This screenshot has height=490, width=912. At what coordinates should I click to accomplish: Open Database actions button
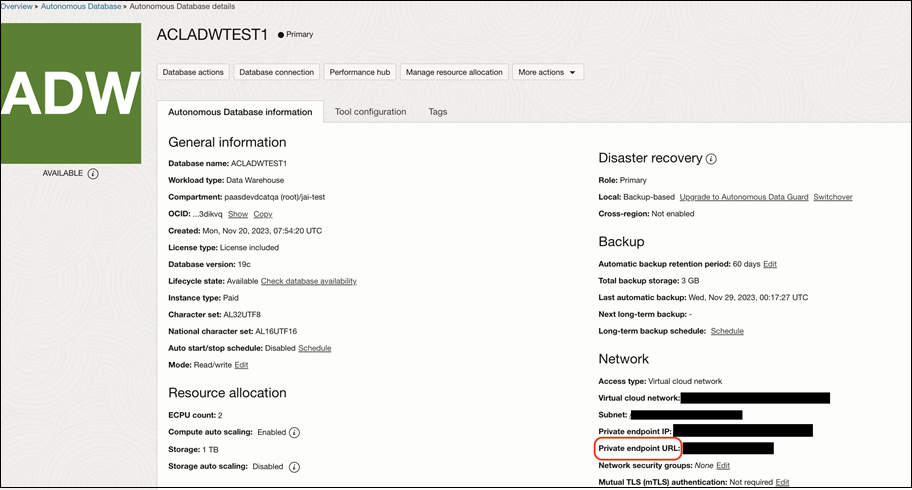(x=193, y=72)
